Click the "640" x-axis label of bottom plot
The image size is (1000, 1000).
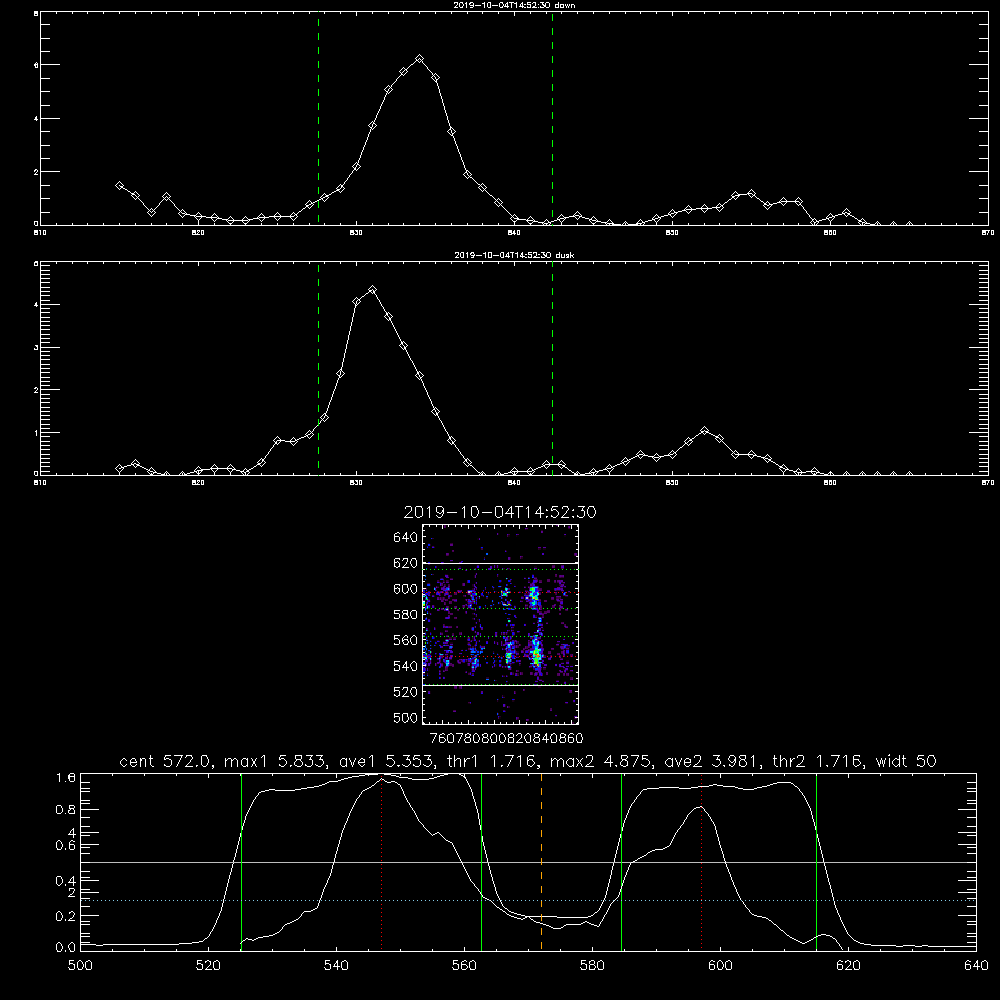coord(976,966)
